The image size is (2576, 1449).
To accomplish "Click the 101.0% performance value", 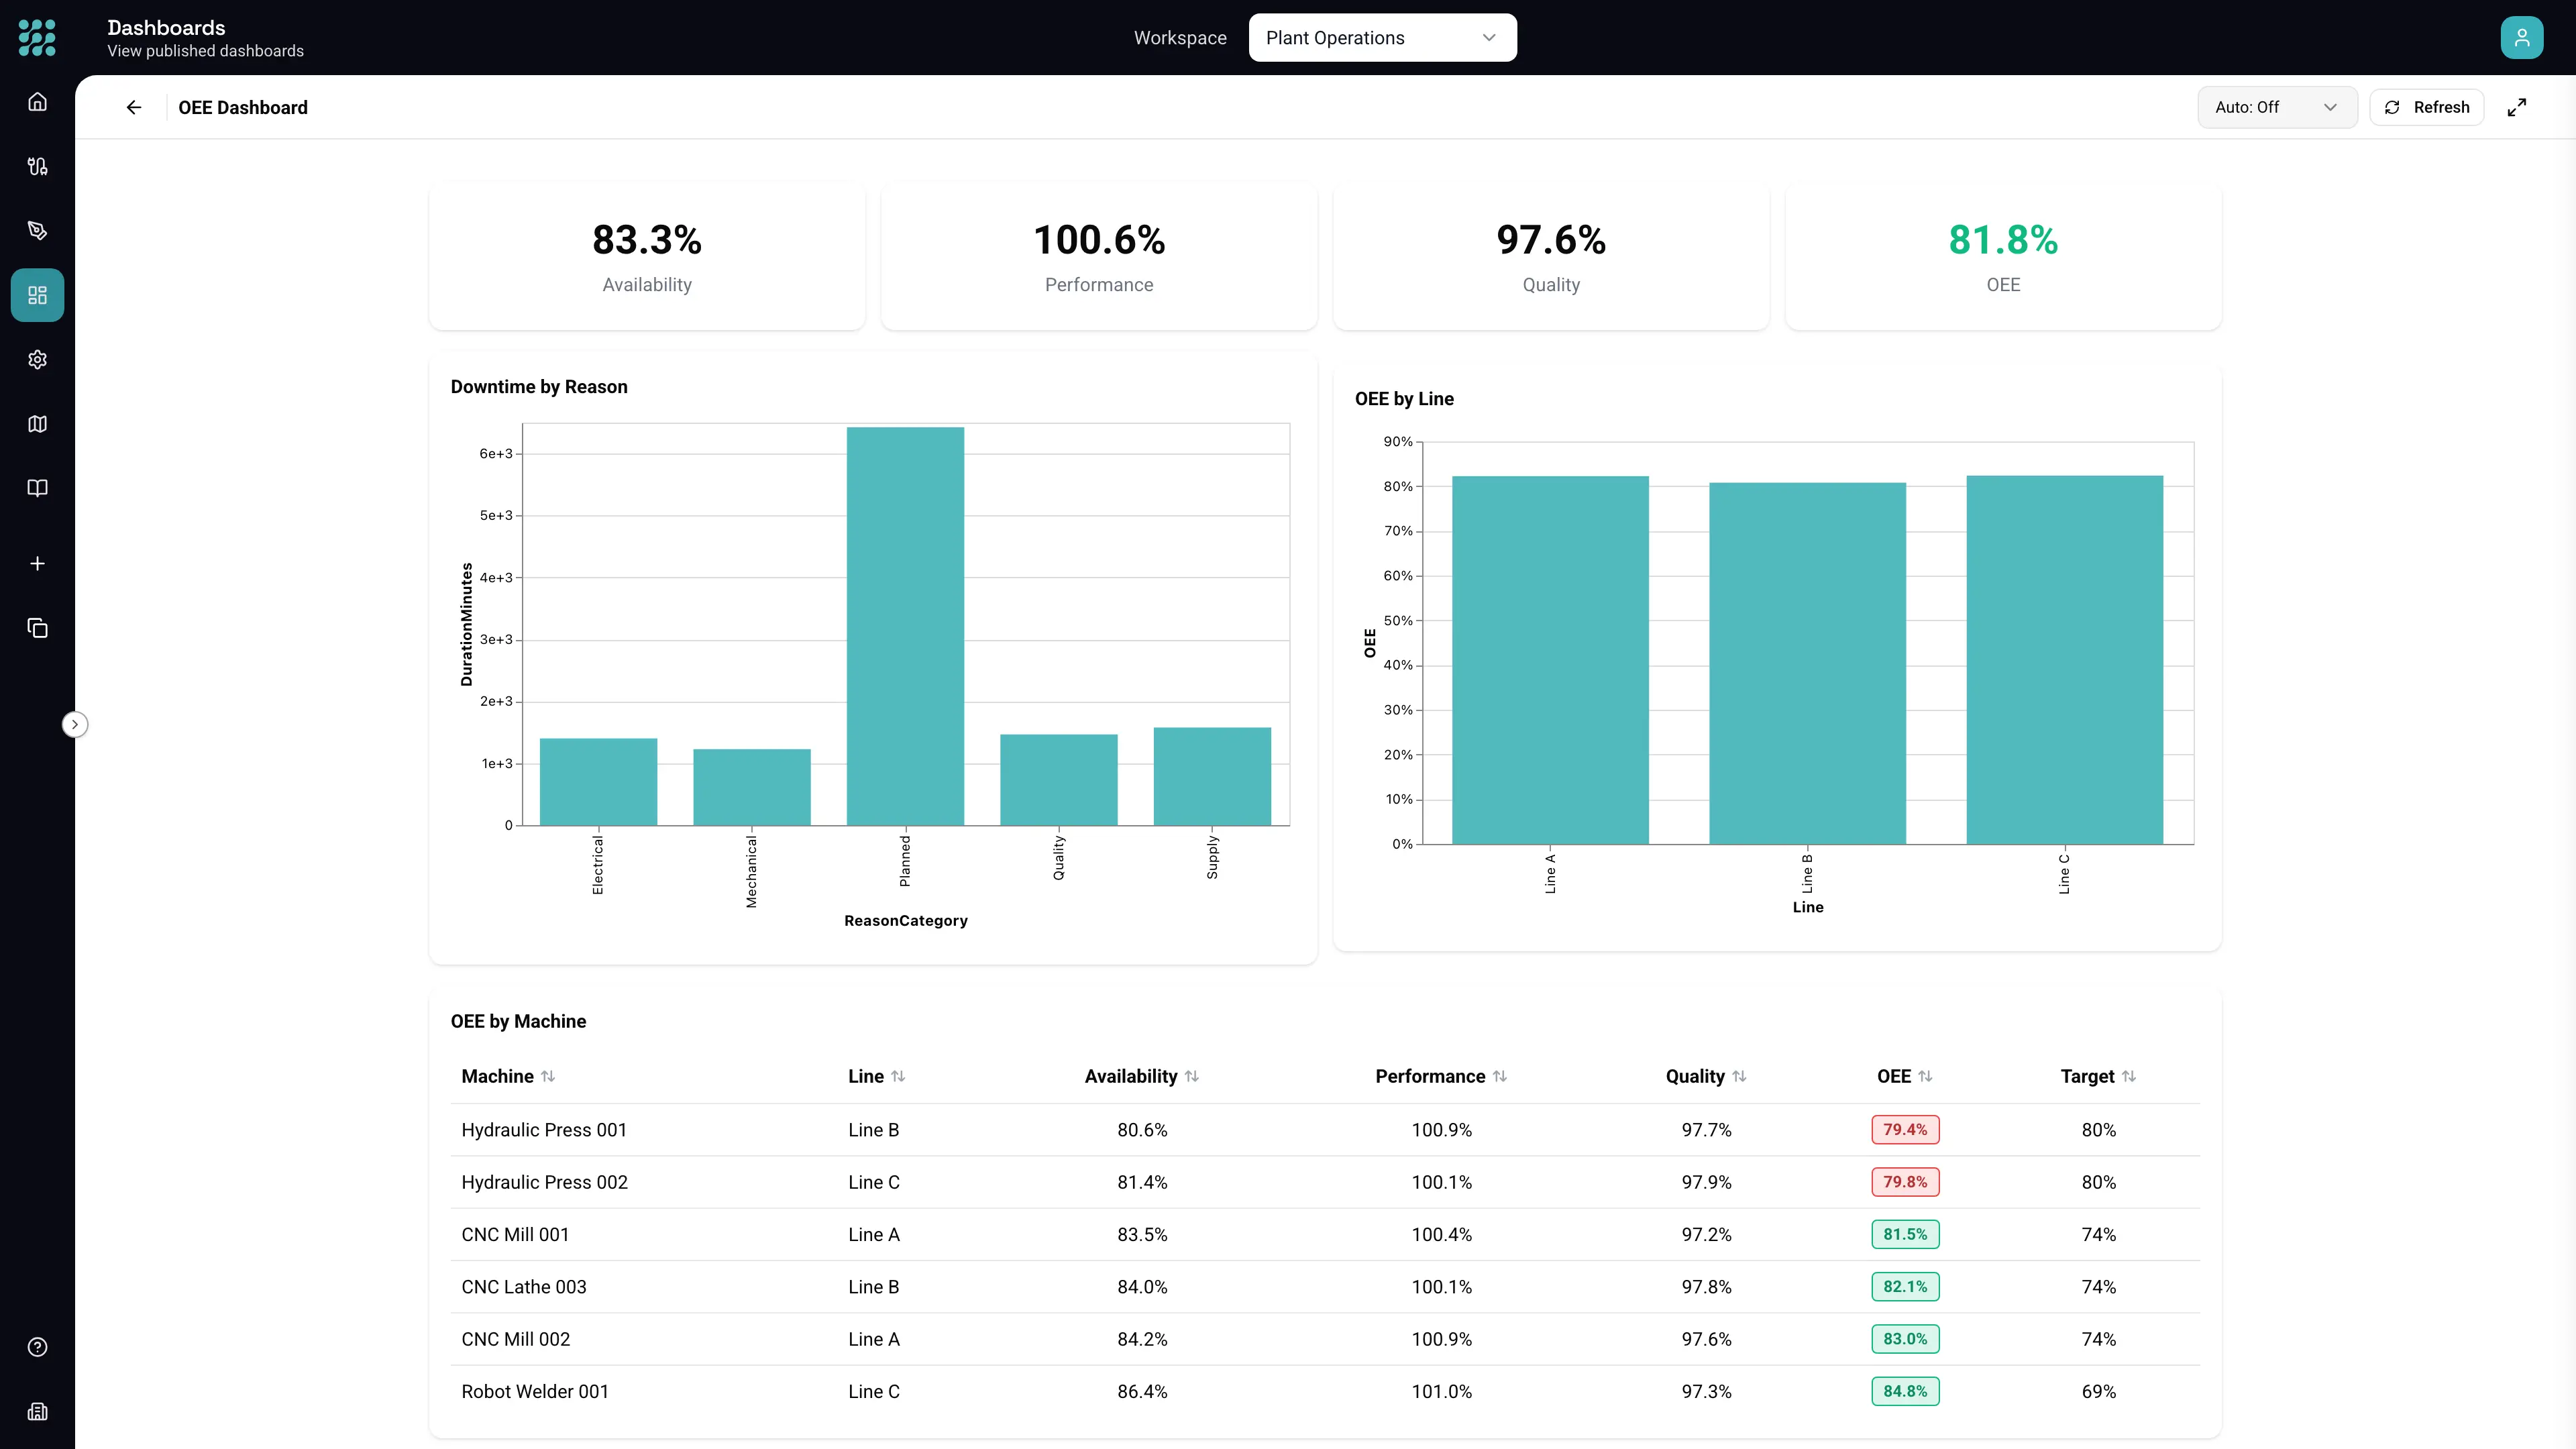I will (x=1441, y=1392).
